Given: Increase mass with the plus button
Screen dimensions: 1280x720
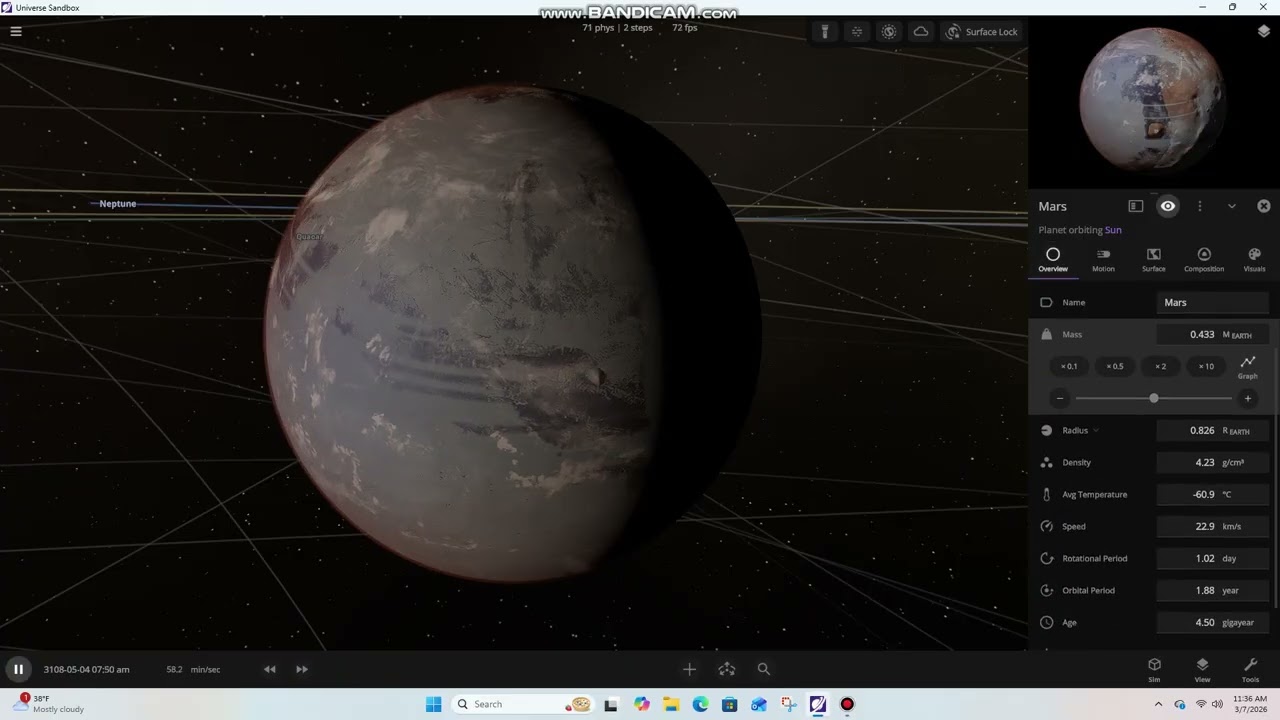Looking at the screenshot, I should tap(1247, 398).
